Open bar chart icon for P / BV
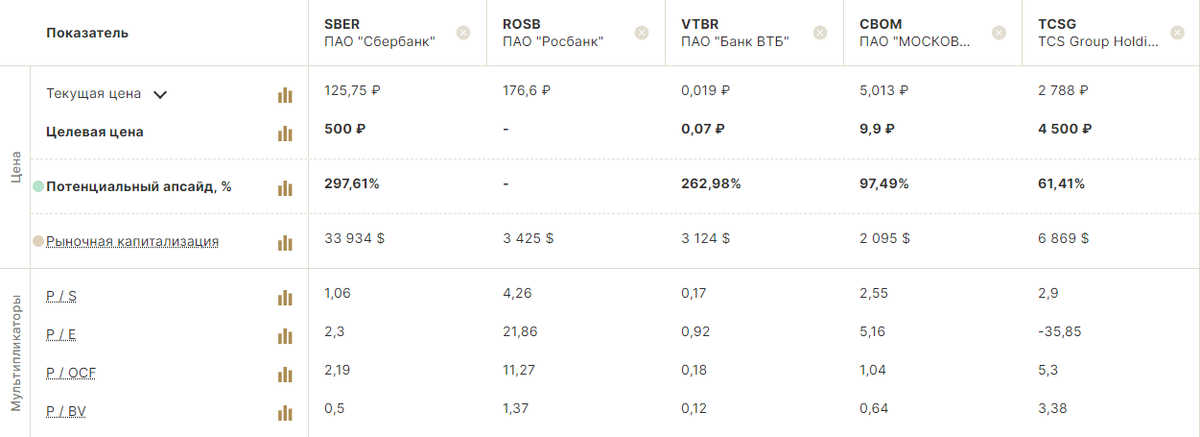The width and height of the screenshot is (1200, 437). pos(285,412)
